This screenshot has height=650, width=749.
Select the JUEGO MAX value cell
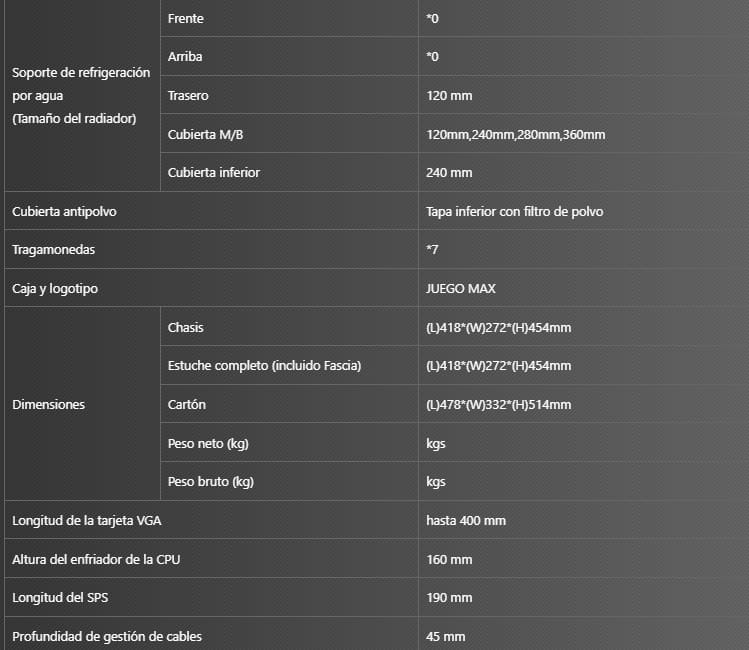click(x=583, y=288)
